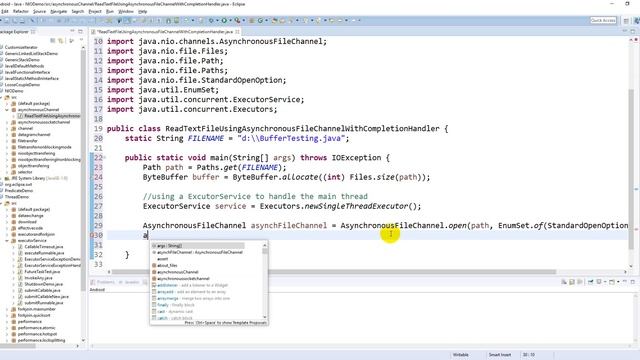Screen dimensions: 640x360
Task: Open the Refactor menu
Action: [21, 11]
